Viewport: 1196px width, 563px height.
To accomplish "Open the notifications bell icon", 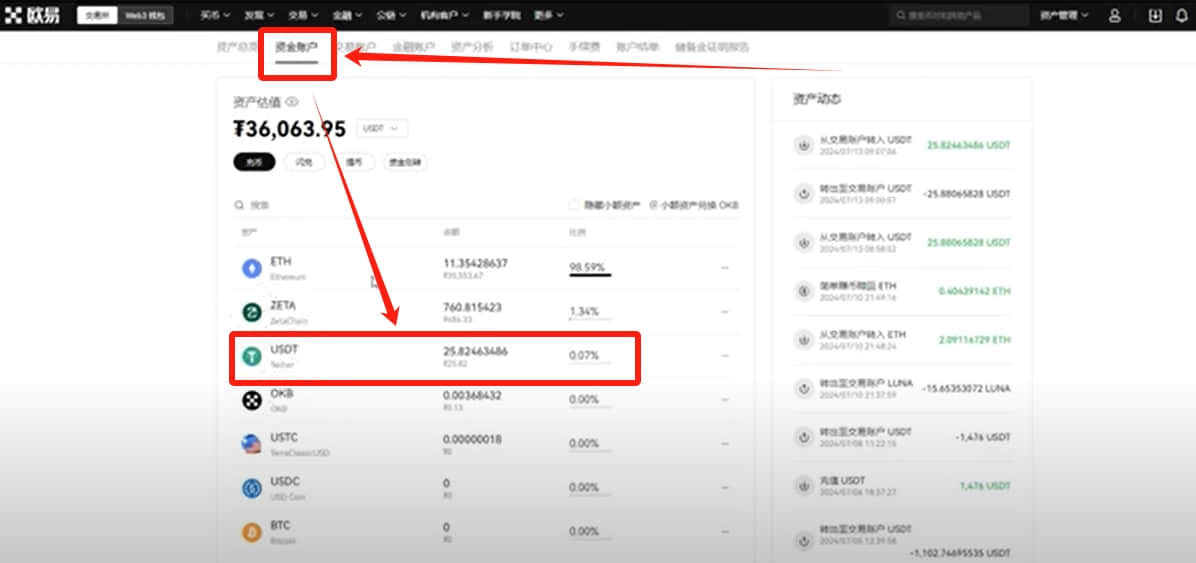I will coord(1182,15).
